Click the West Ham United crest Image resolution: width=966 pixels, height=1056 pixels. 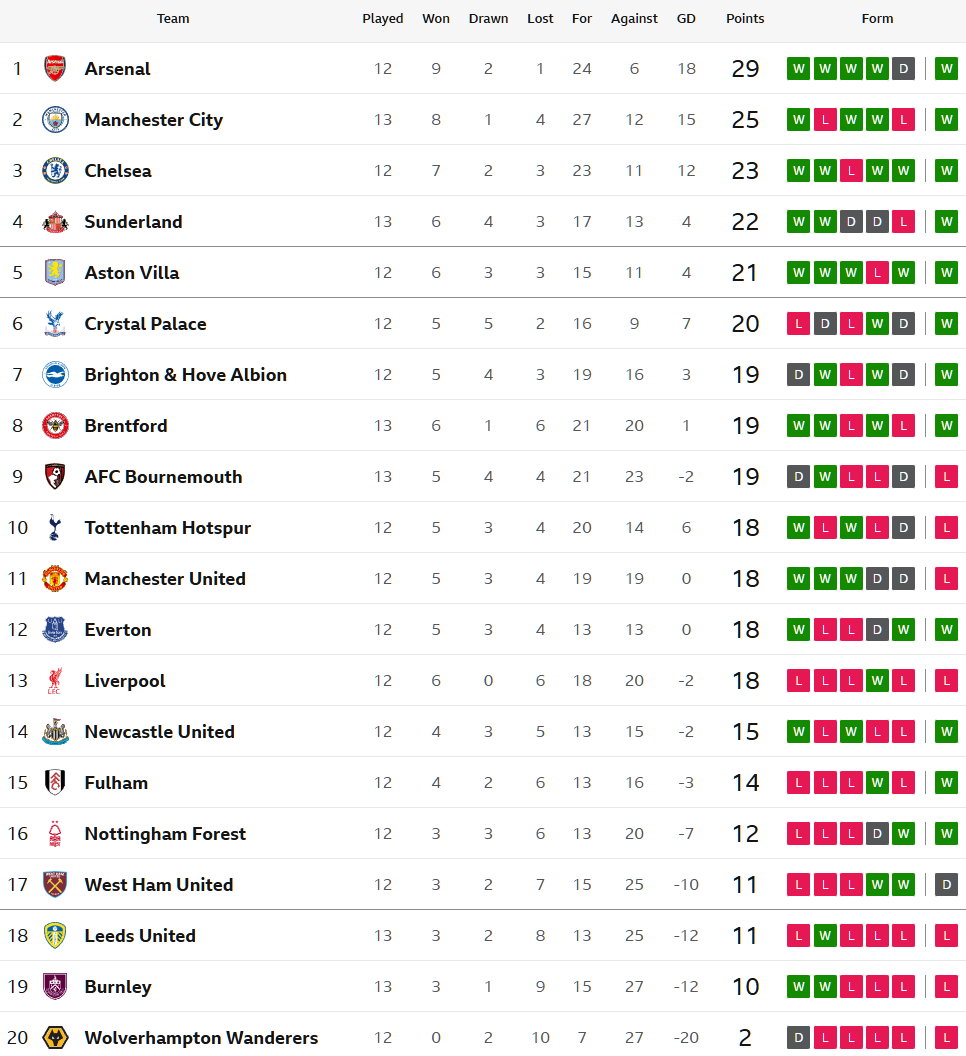(x=55, y=884)
